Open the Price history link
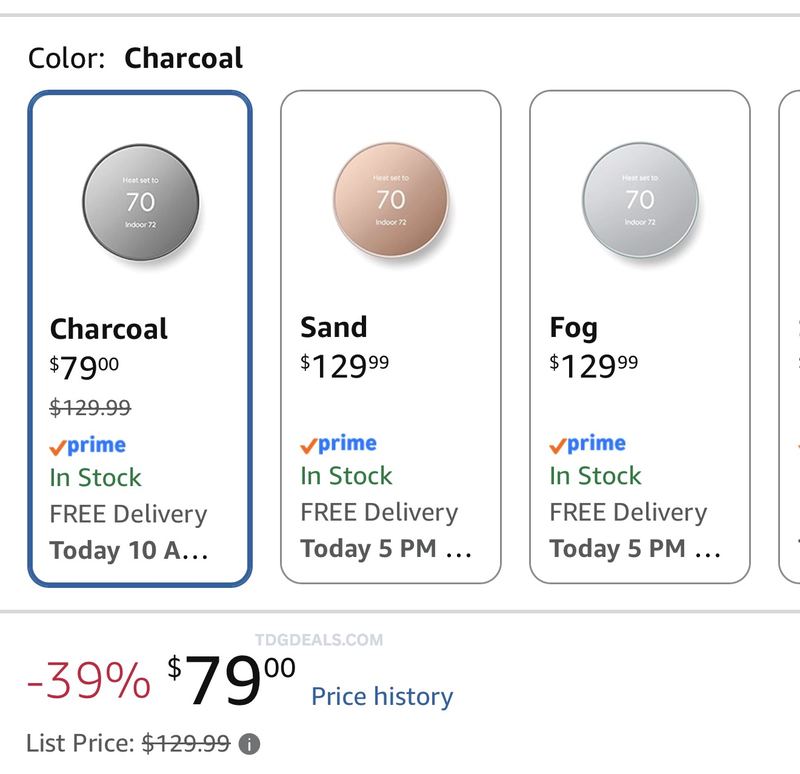The image size is (800, 774). pos(382,696)
